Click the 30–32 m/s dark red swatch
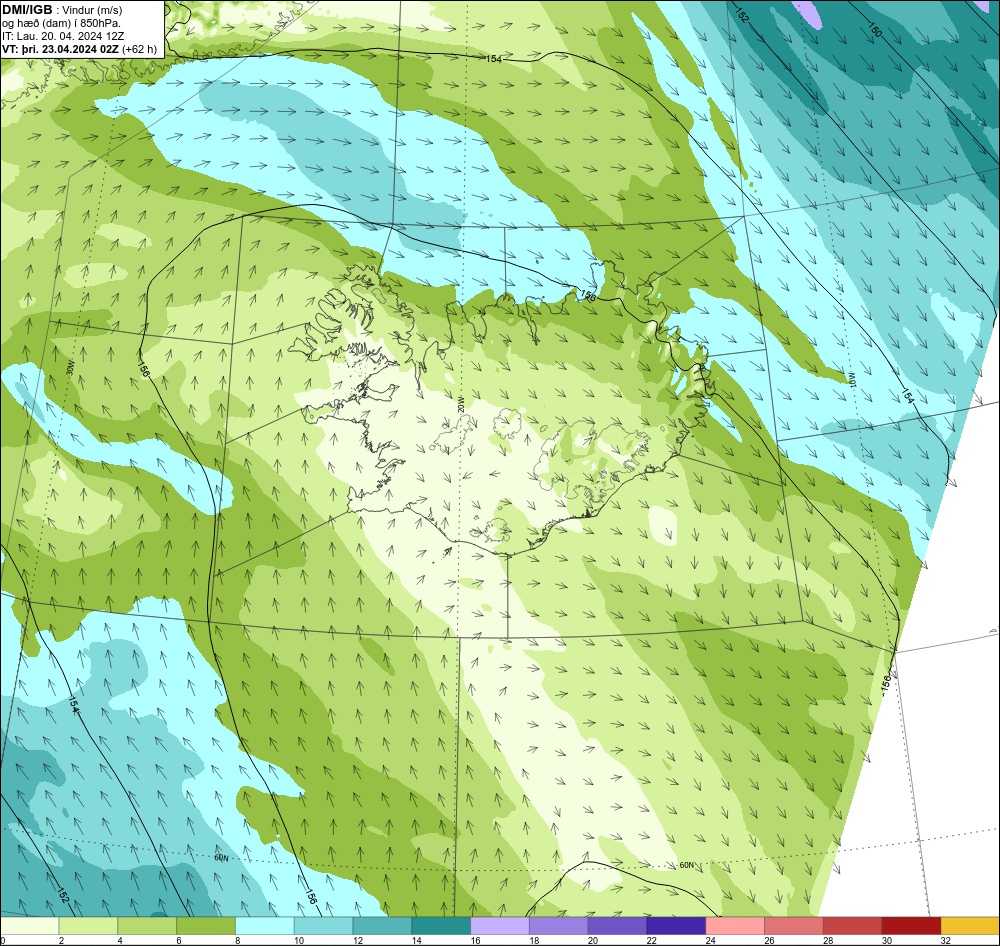Screen dimensions: 1000x946 pos(911,926)
